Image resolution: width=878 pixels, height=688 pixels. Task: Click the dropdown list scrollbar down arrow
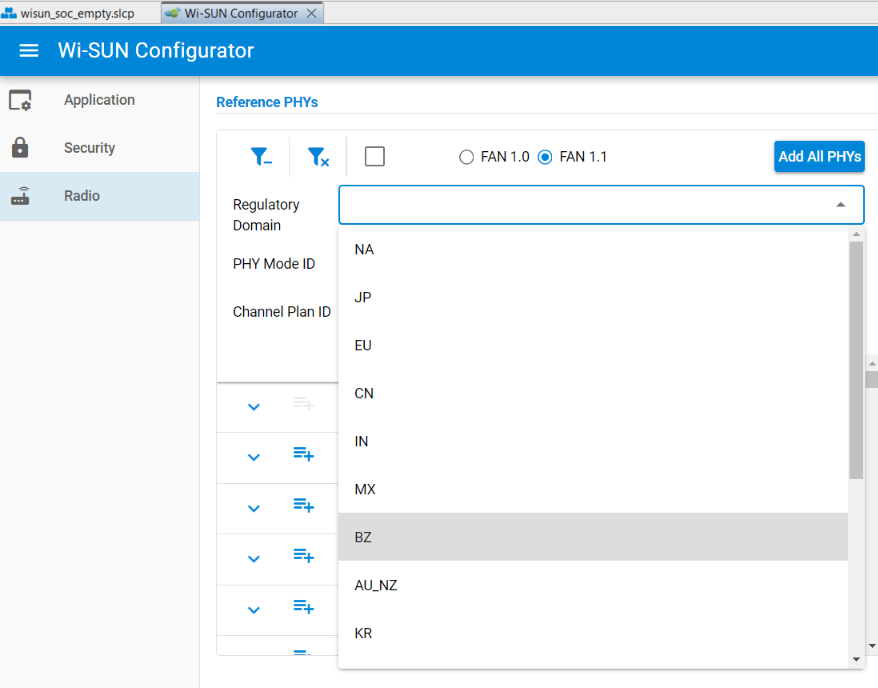(x=856, y=659)
